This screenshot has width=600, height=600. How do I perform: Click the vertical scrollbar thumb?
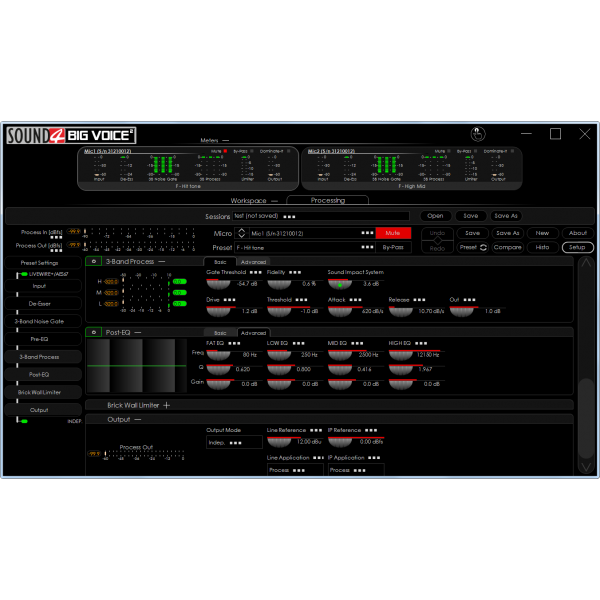point(586,417)
